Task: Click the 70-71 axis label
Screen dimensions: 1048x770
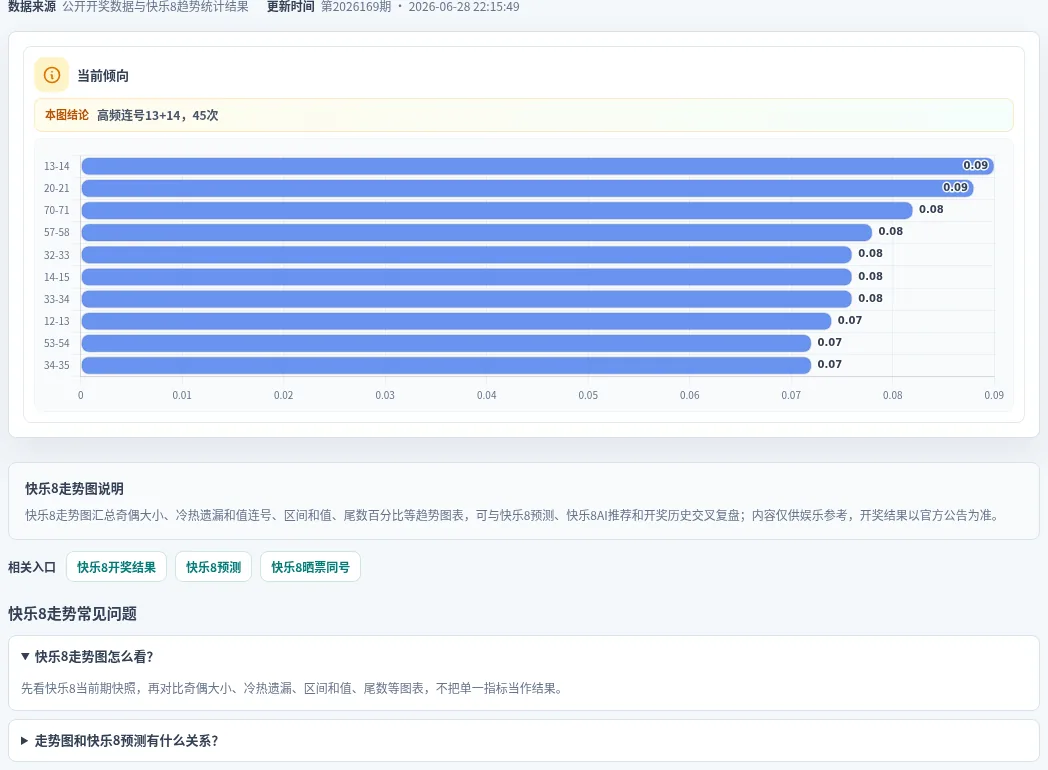Action: [57, 210]
